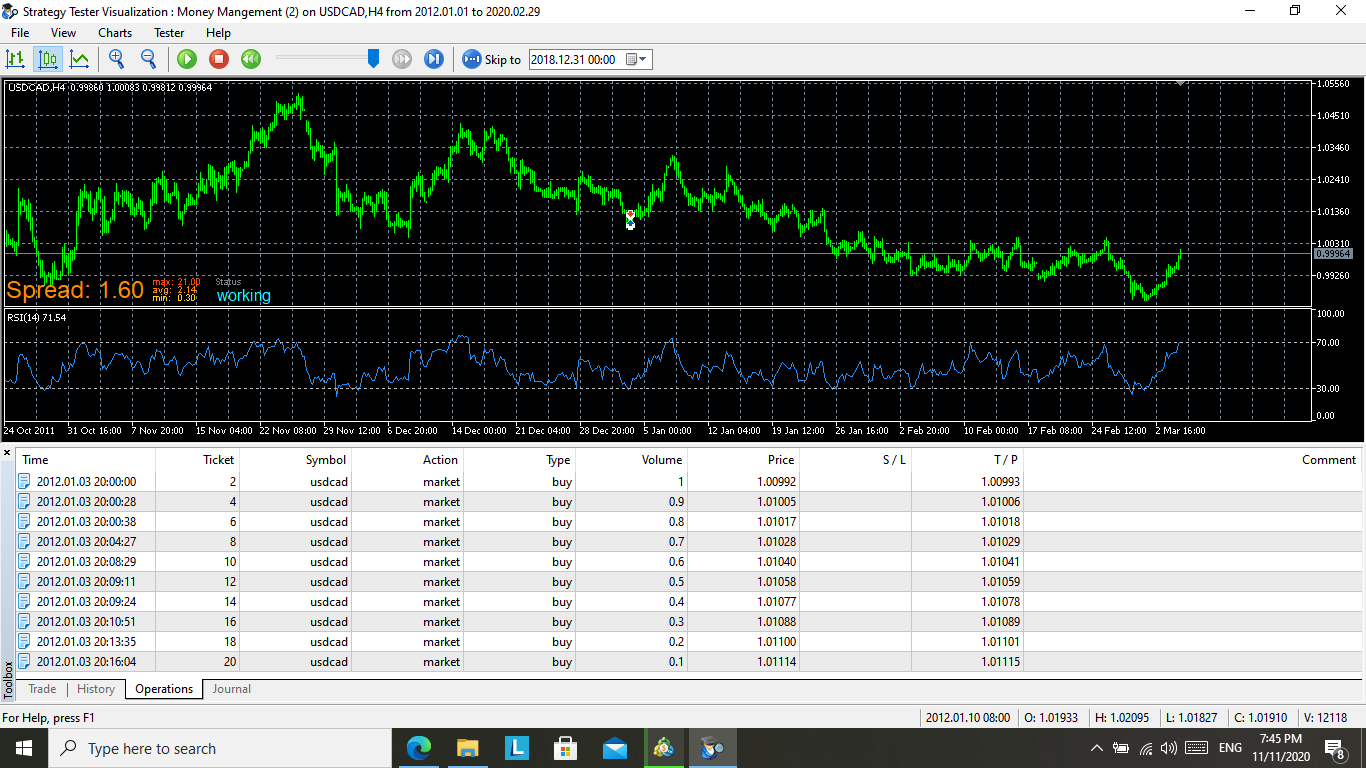This screenshot has width=1366, height=768.
Task: Open the File menu
Action: pyautogui.click(x=20, y=33)
